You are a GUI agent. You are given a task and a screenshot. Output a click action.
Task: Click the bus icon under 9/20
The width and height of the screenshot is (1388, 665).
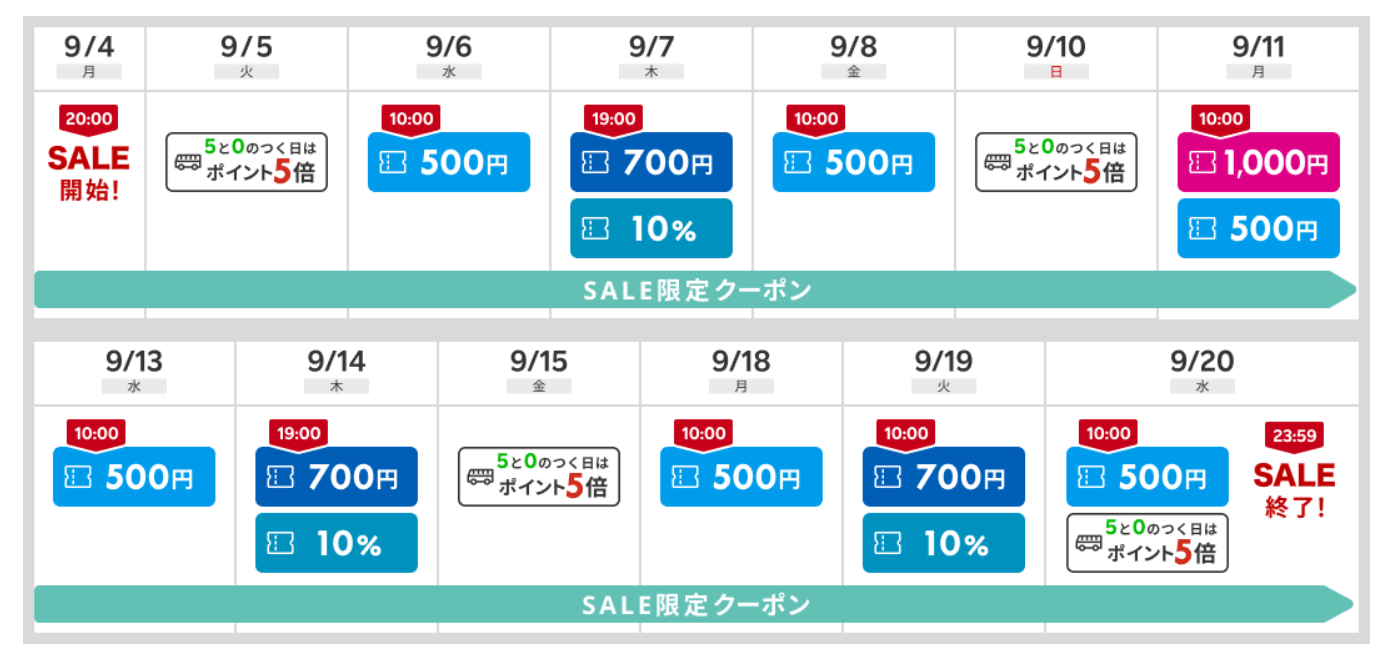tap(1088, 543)
